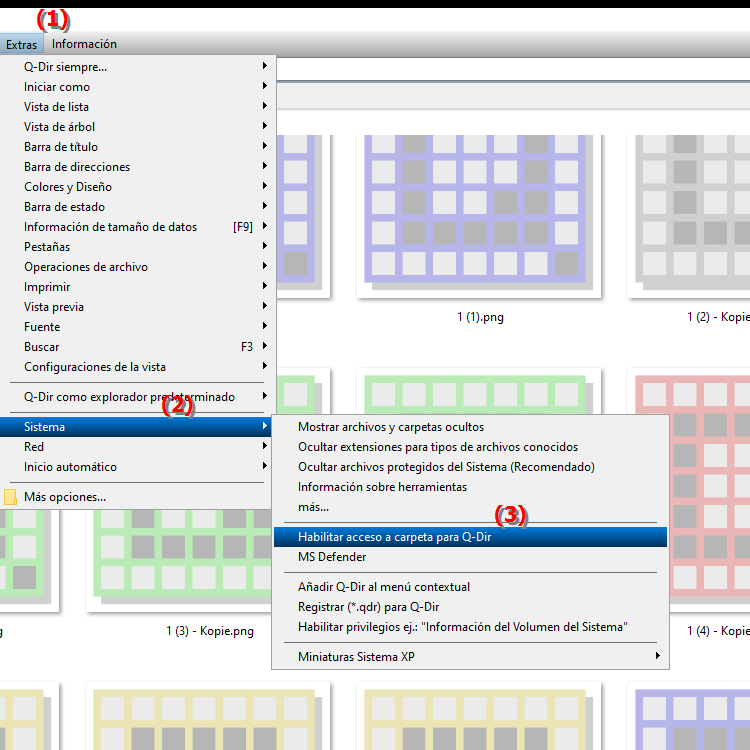Screen dimensions: 750x750
Task: Choose Registrar (*.qdr) para Q-Dir
Action: coord(470,607)
